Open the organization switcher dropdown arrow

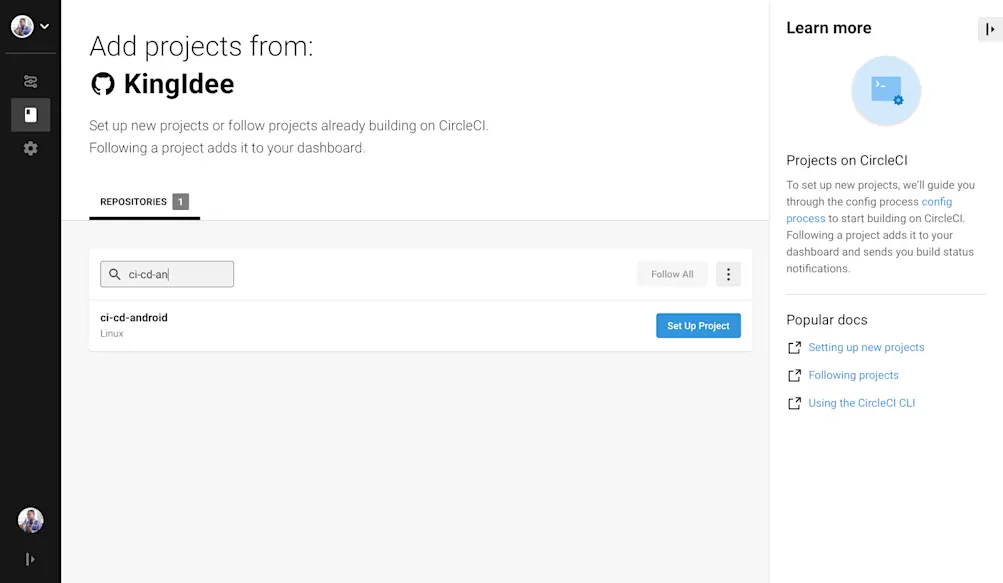tap(45, 26)
